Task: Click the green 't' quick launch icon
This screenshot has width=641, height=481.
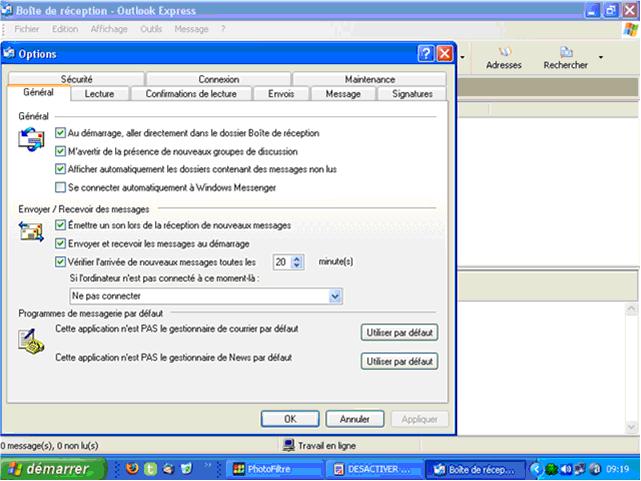Action: tap(150, 469)
